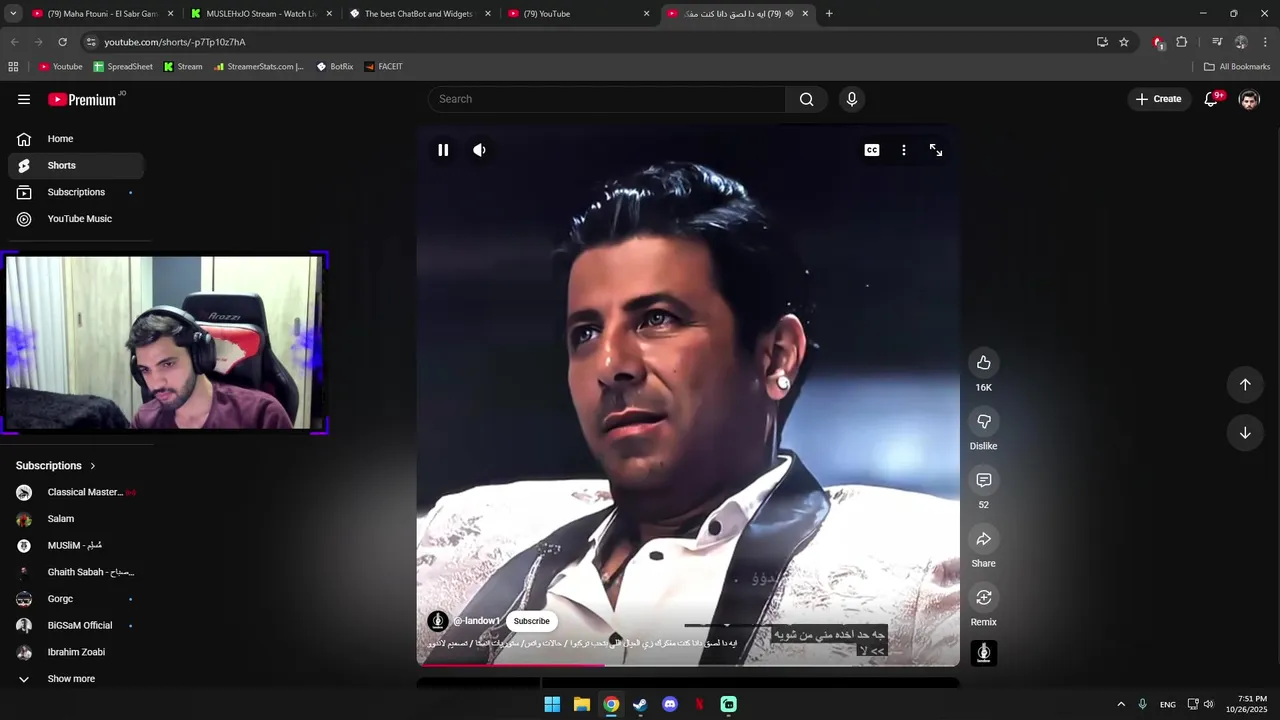Open a new browser tab
1280x720 pixels.
click(x=829, y=14)
